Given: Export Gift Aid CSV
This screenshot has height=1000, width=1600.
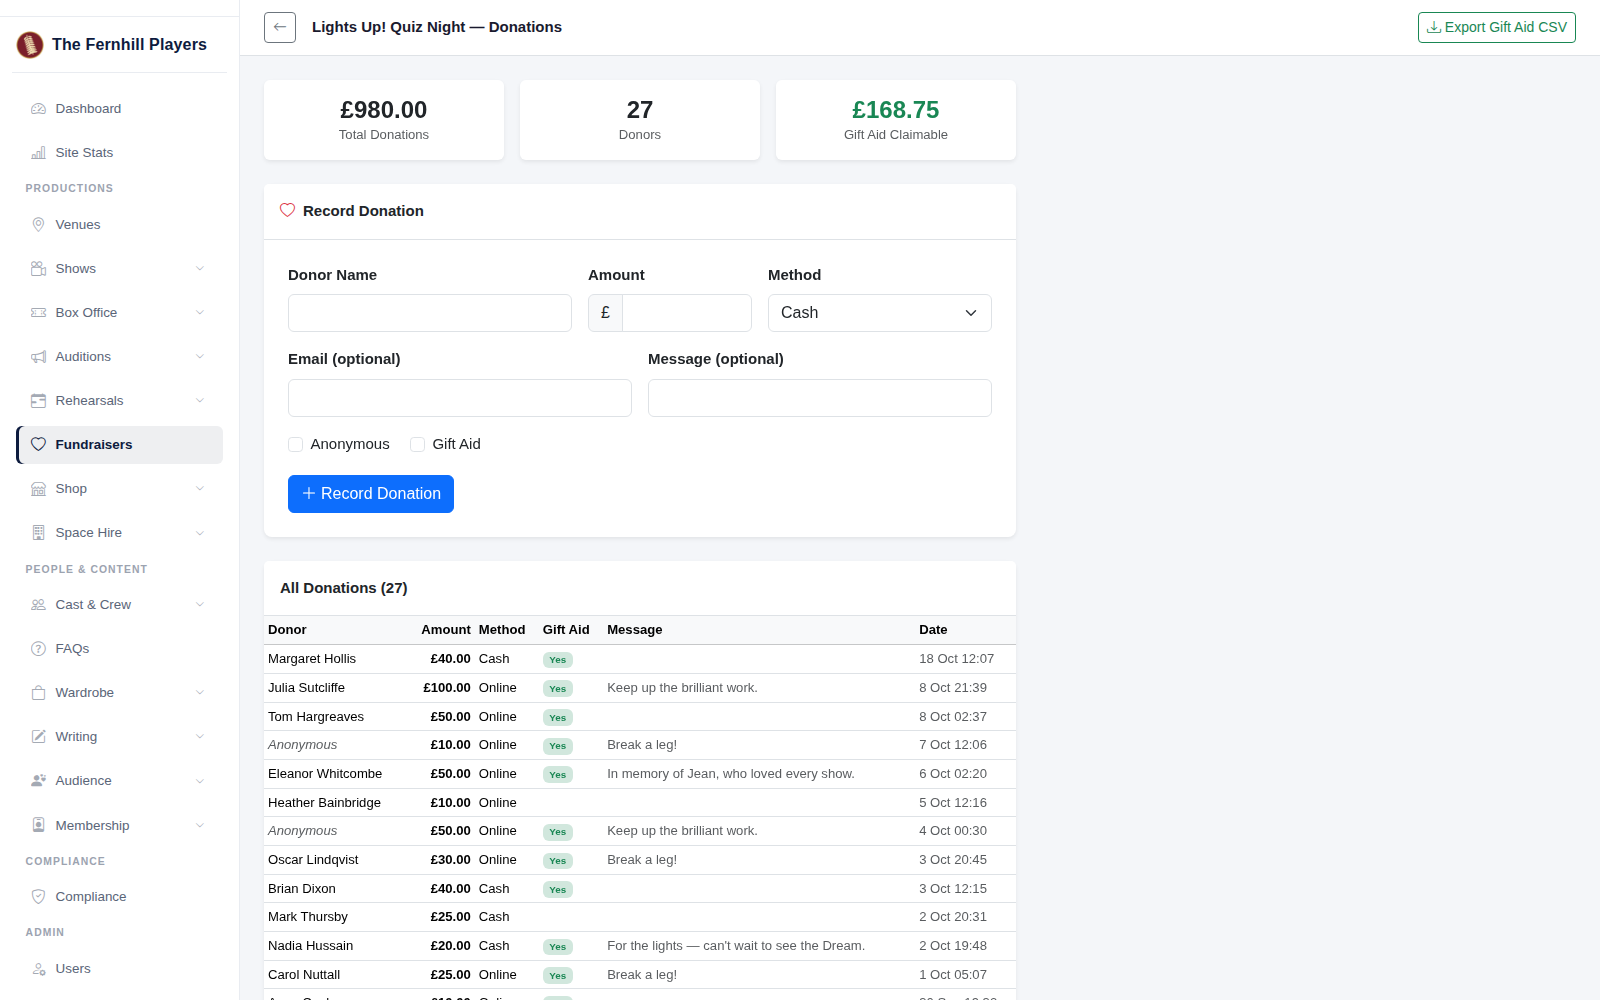Looking at the screenshot, I should (1497, 27).
